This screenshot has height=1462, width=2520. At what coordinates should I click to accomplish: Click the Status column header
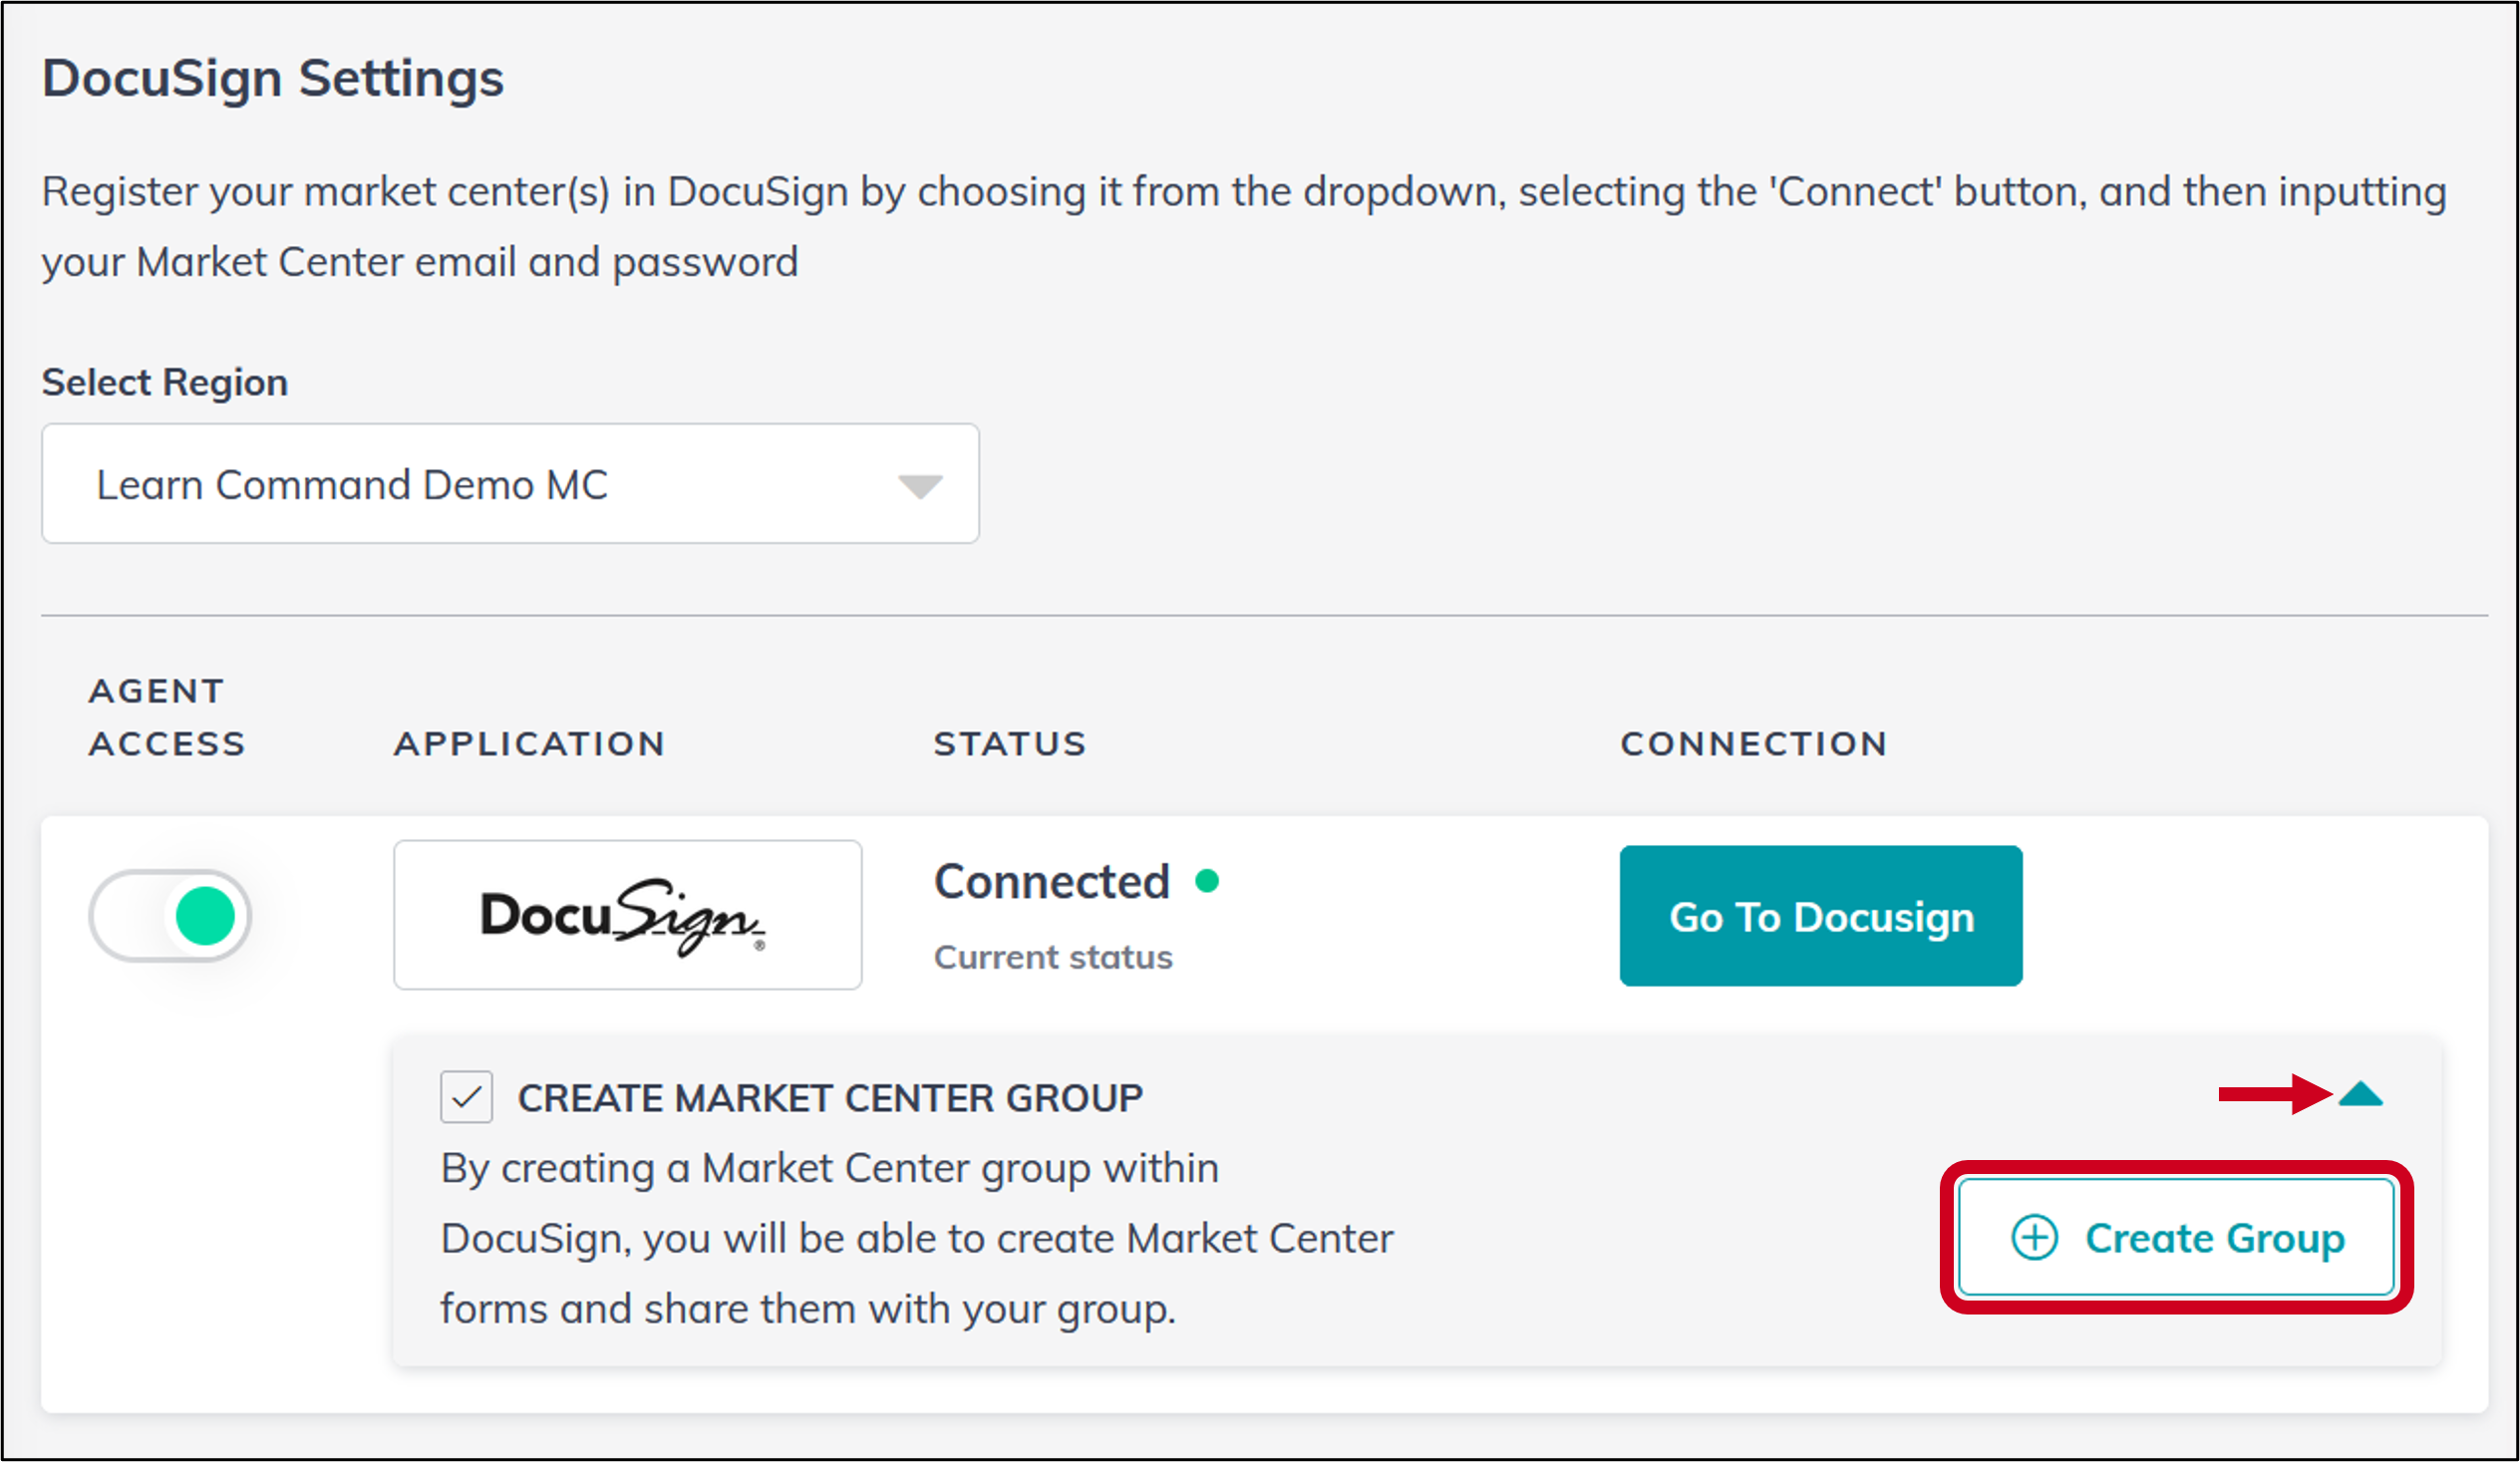pos(1010,744)
